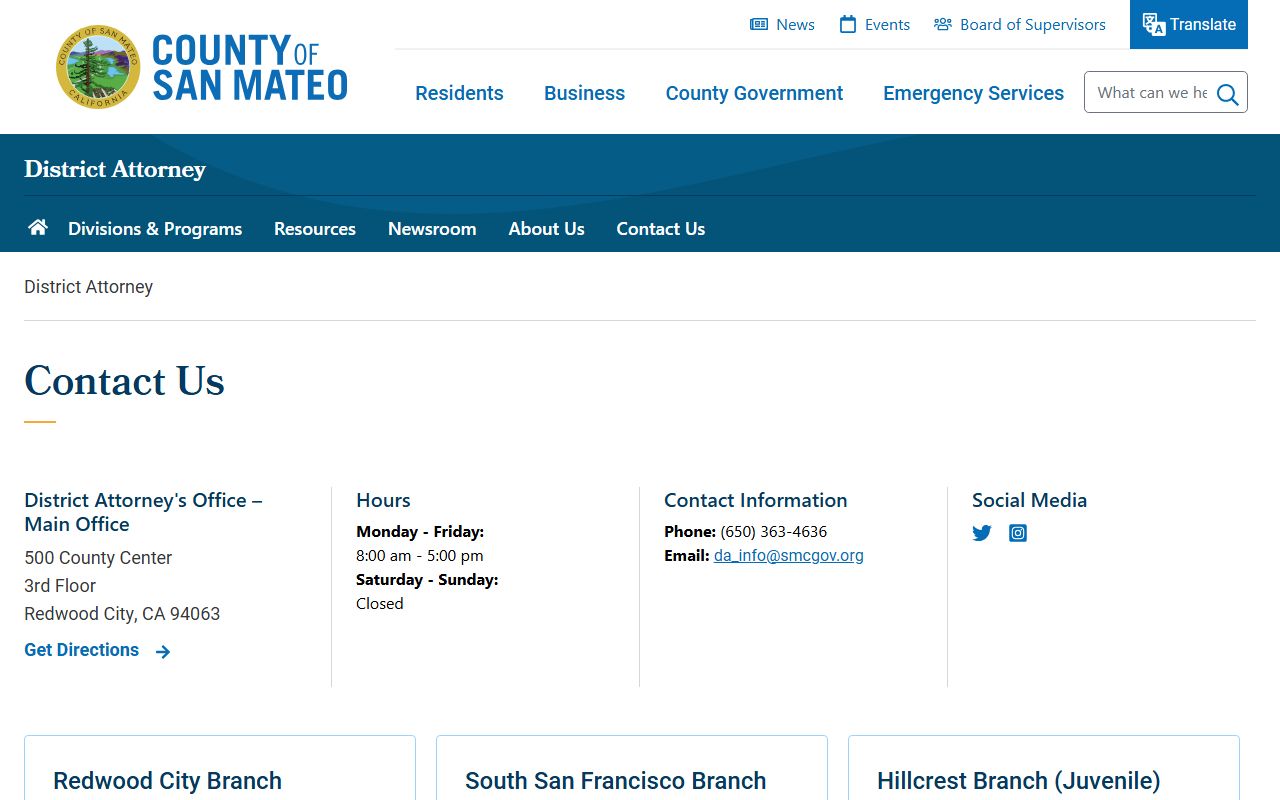Click the search magnifying glass icon

tap(1228, 94)
